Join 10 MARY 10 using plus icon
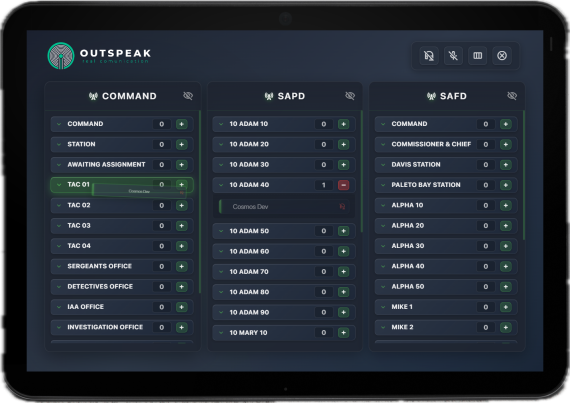The image size is (570, 403). click(344, 333)
